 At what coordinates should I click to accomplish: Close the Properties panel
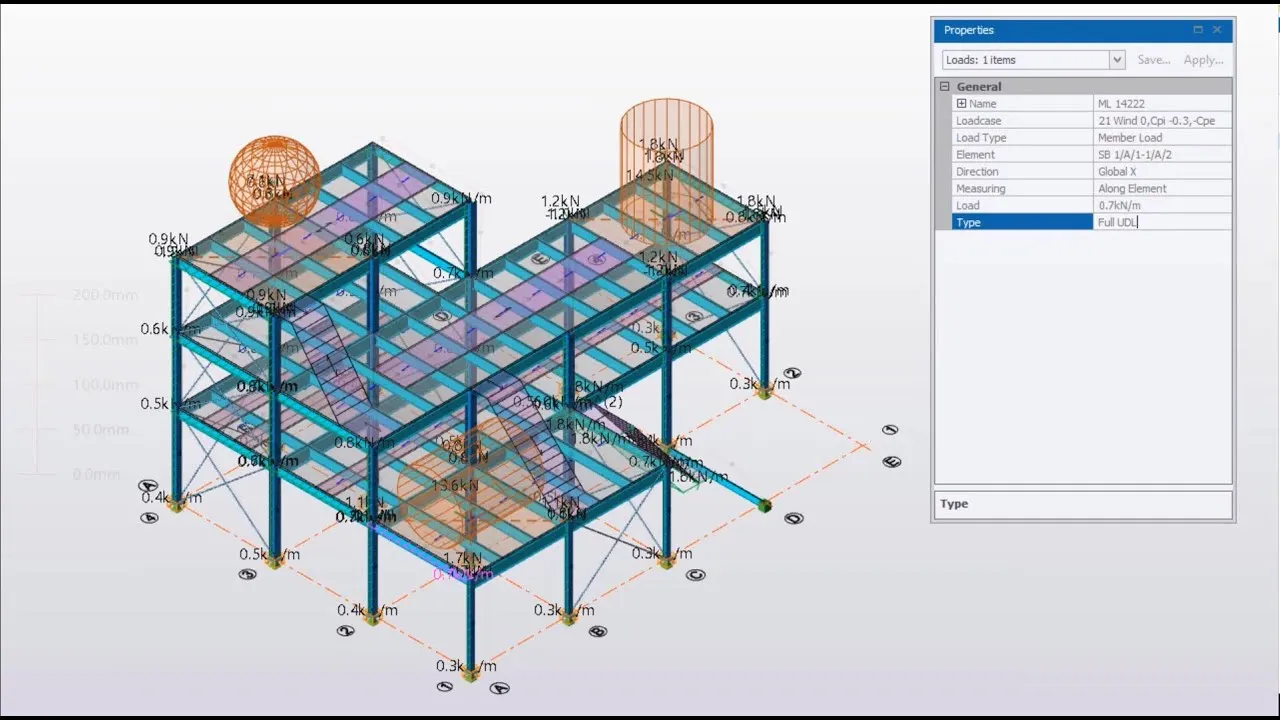tap(1217, 30)
